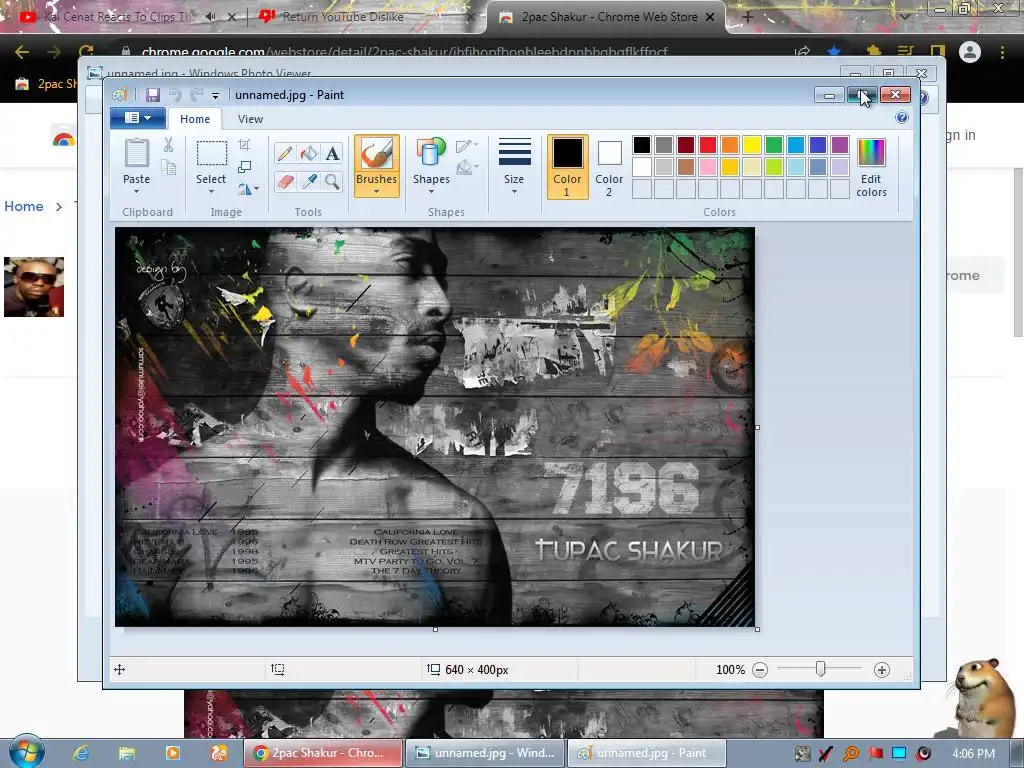Click the Cut scissors icon
This screenshot has width=1024, height=768.
coord(168,145)
